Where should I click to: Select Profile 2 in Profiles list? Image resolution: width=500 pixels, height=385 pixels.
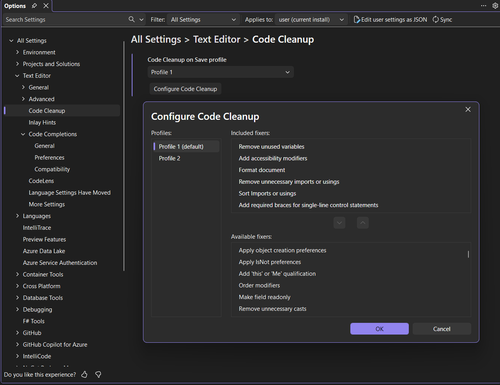186,158
